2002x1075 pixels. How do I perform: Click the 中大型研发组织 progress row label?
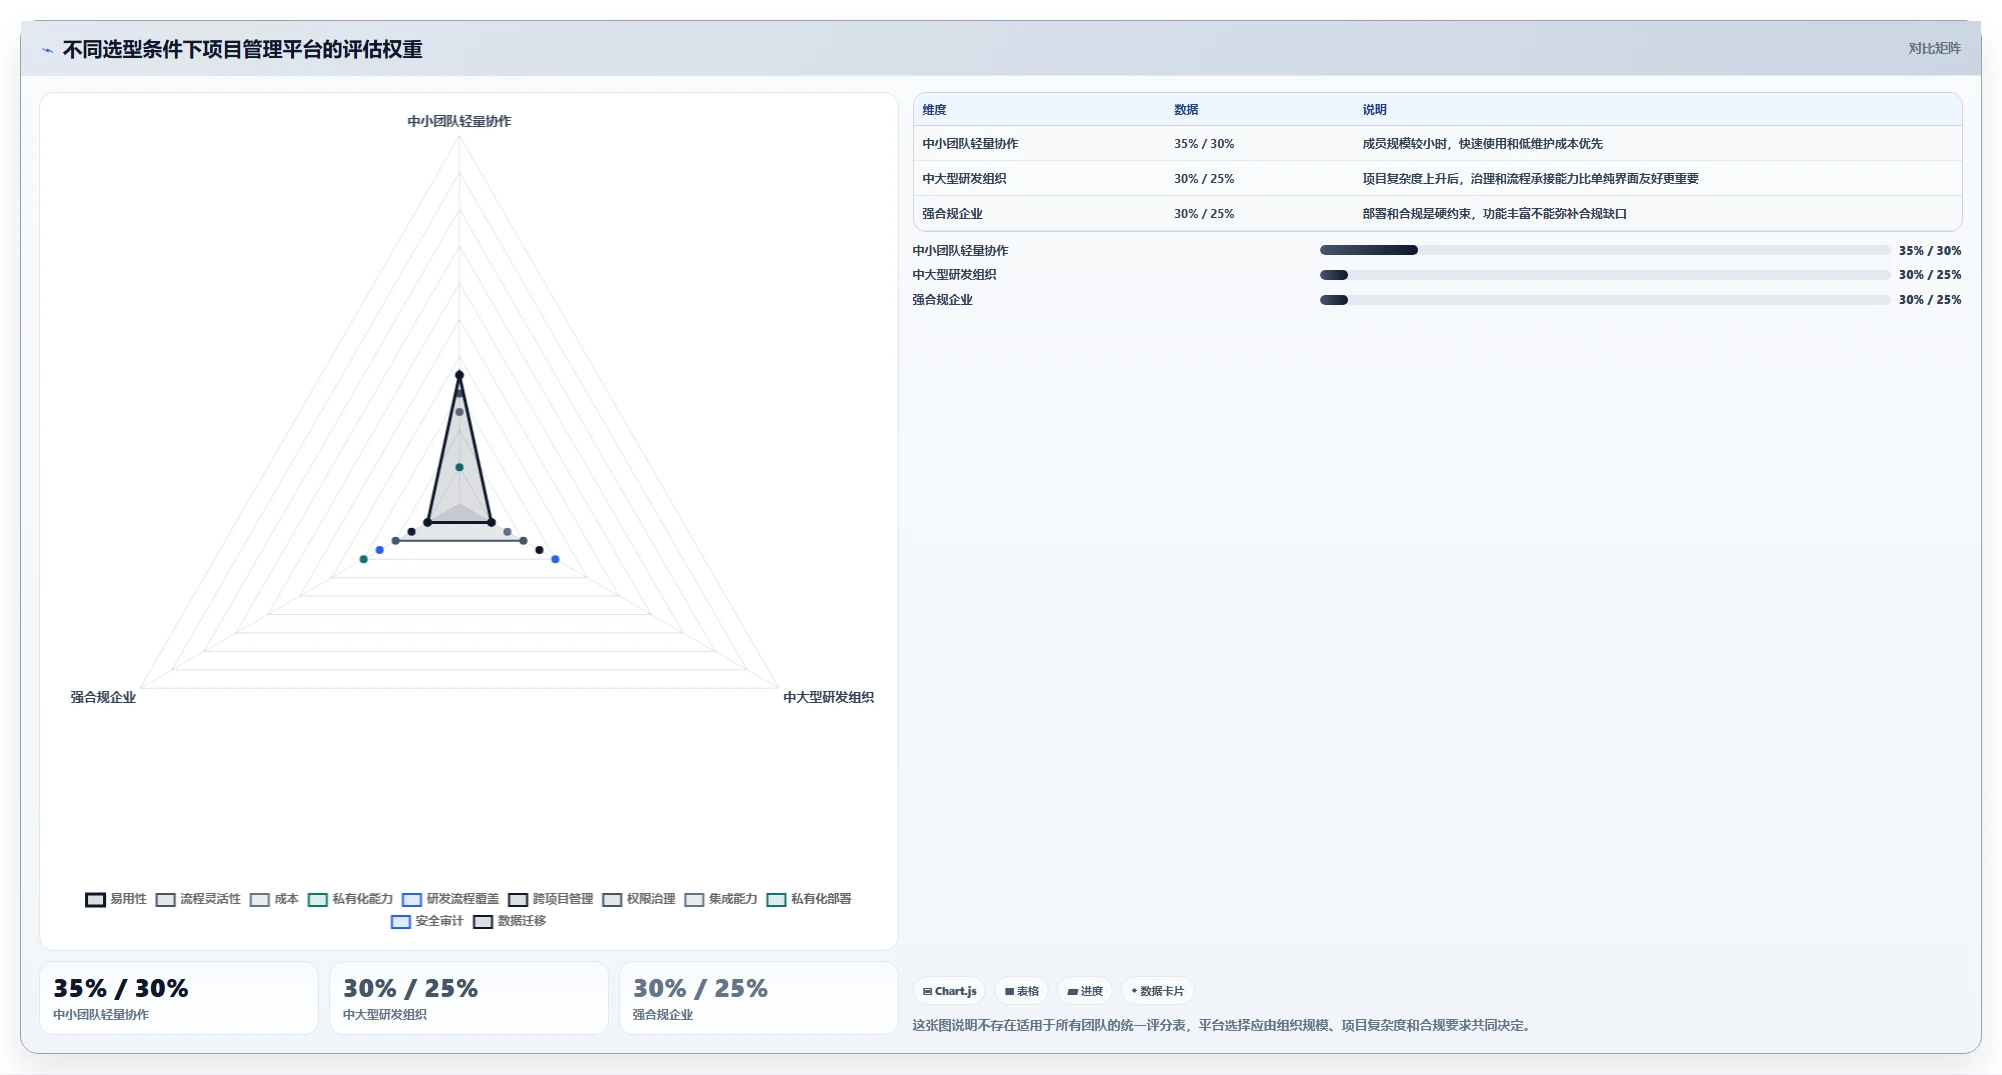[x=954, y=275]
